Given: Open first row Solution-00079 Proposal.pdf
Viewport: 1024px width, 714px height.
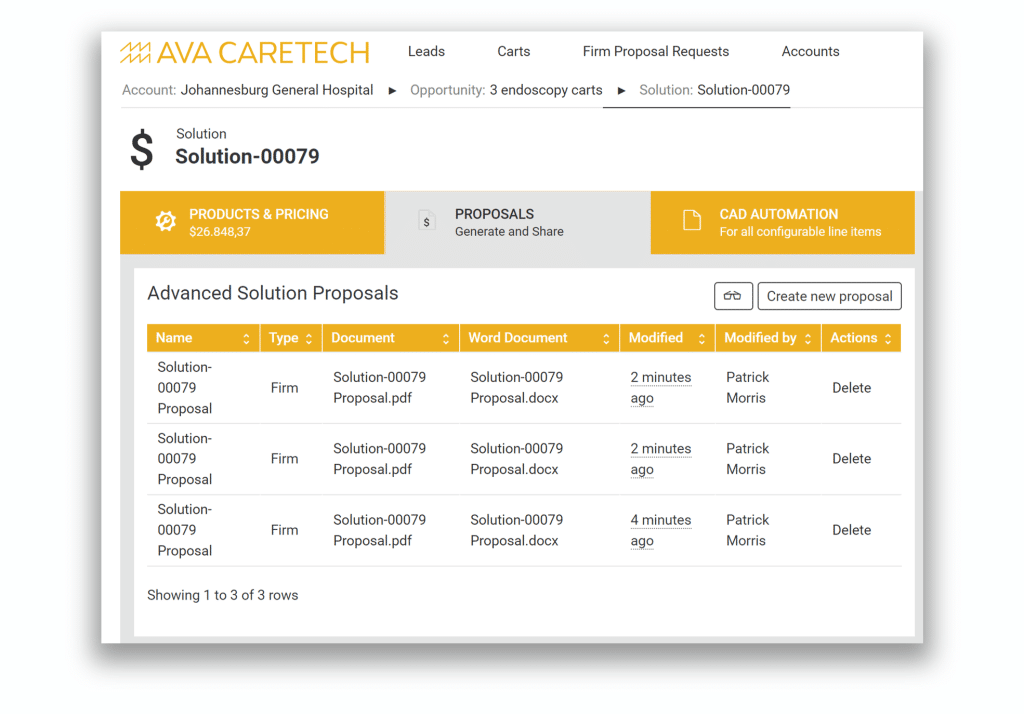Looking at the screenshot, I should click(379, 387).
